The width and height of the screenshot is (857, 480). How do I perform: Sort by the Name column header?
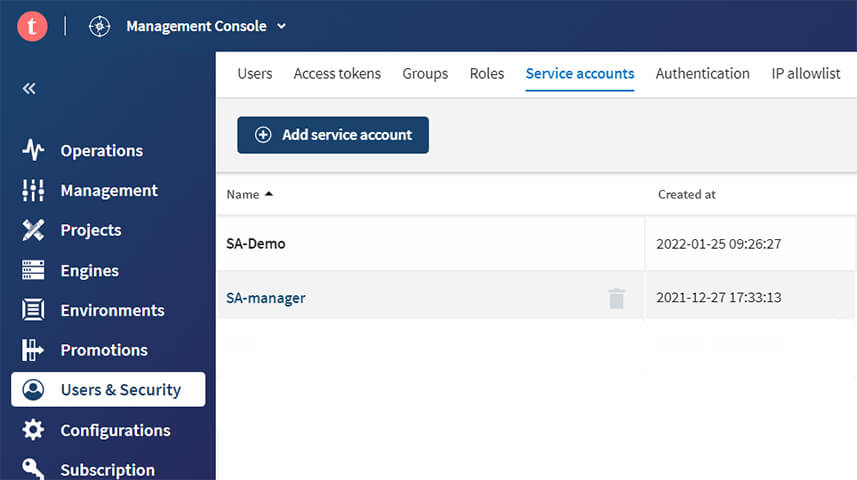pos(243,195)
